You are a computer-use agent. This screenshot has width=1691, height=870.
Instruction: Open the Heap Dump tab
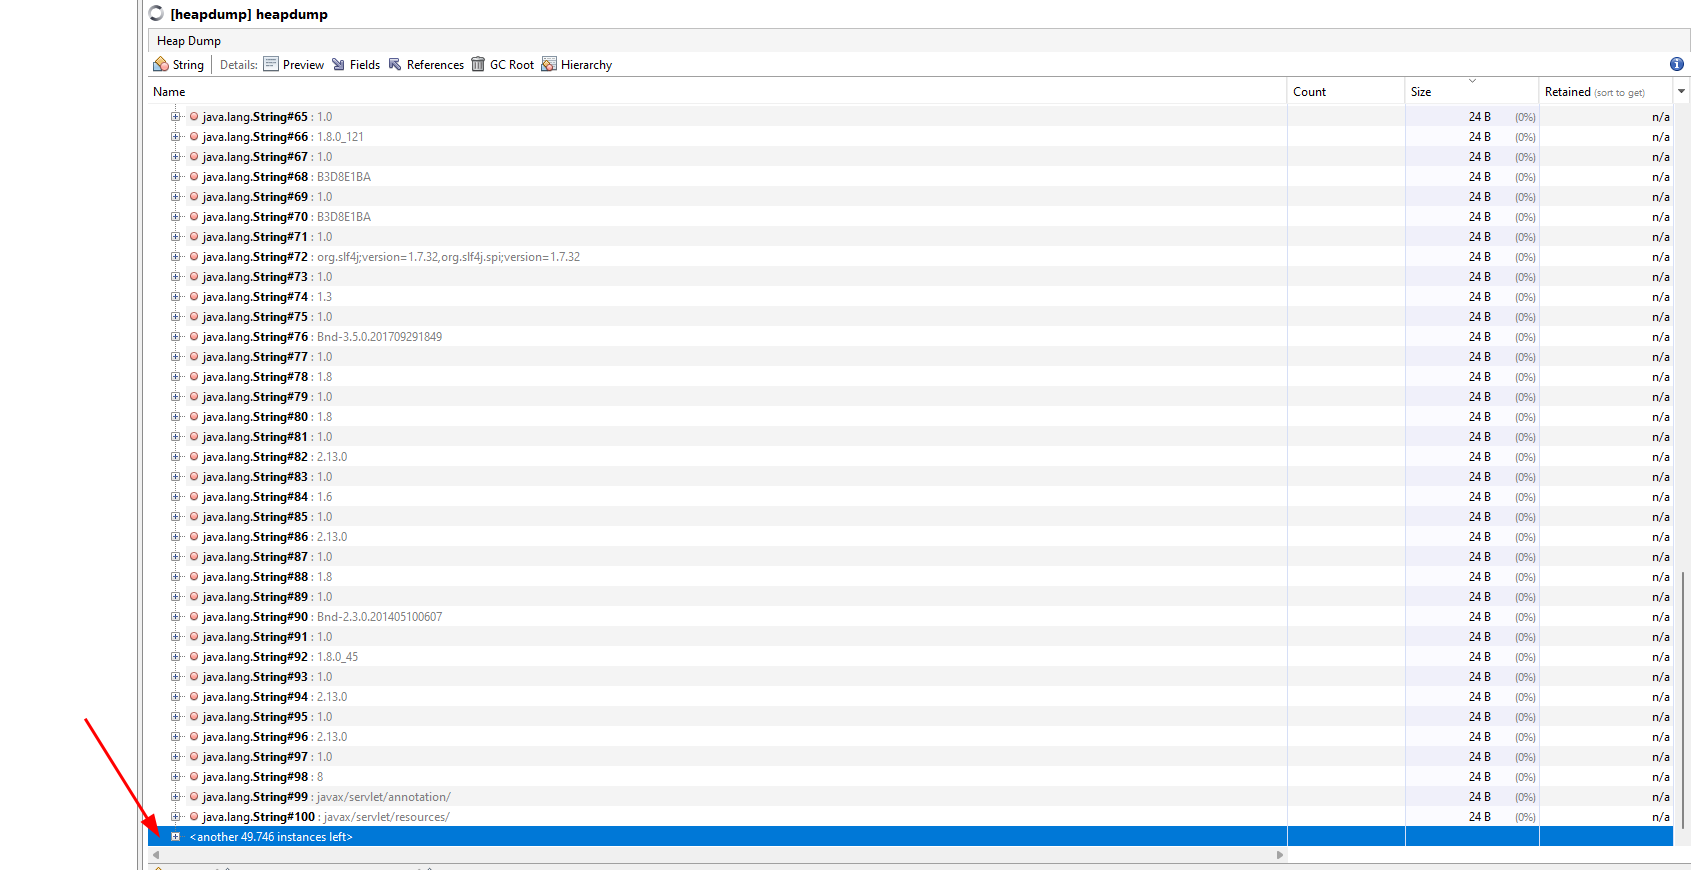coord(189,41)
